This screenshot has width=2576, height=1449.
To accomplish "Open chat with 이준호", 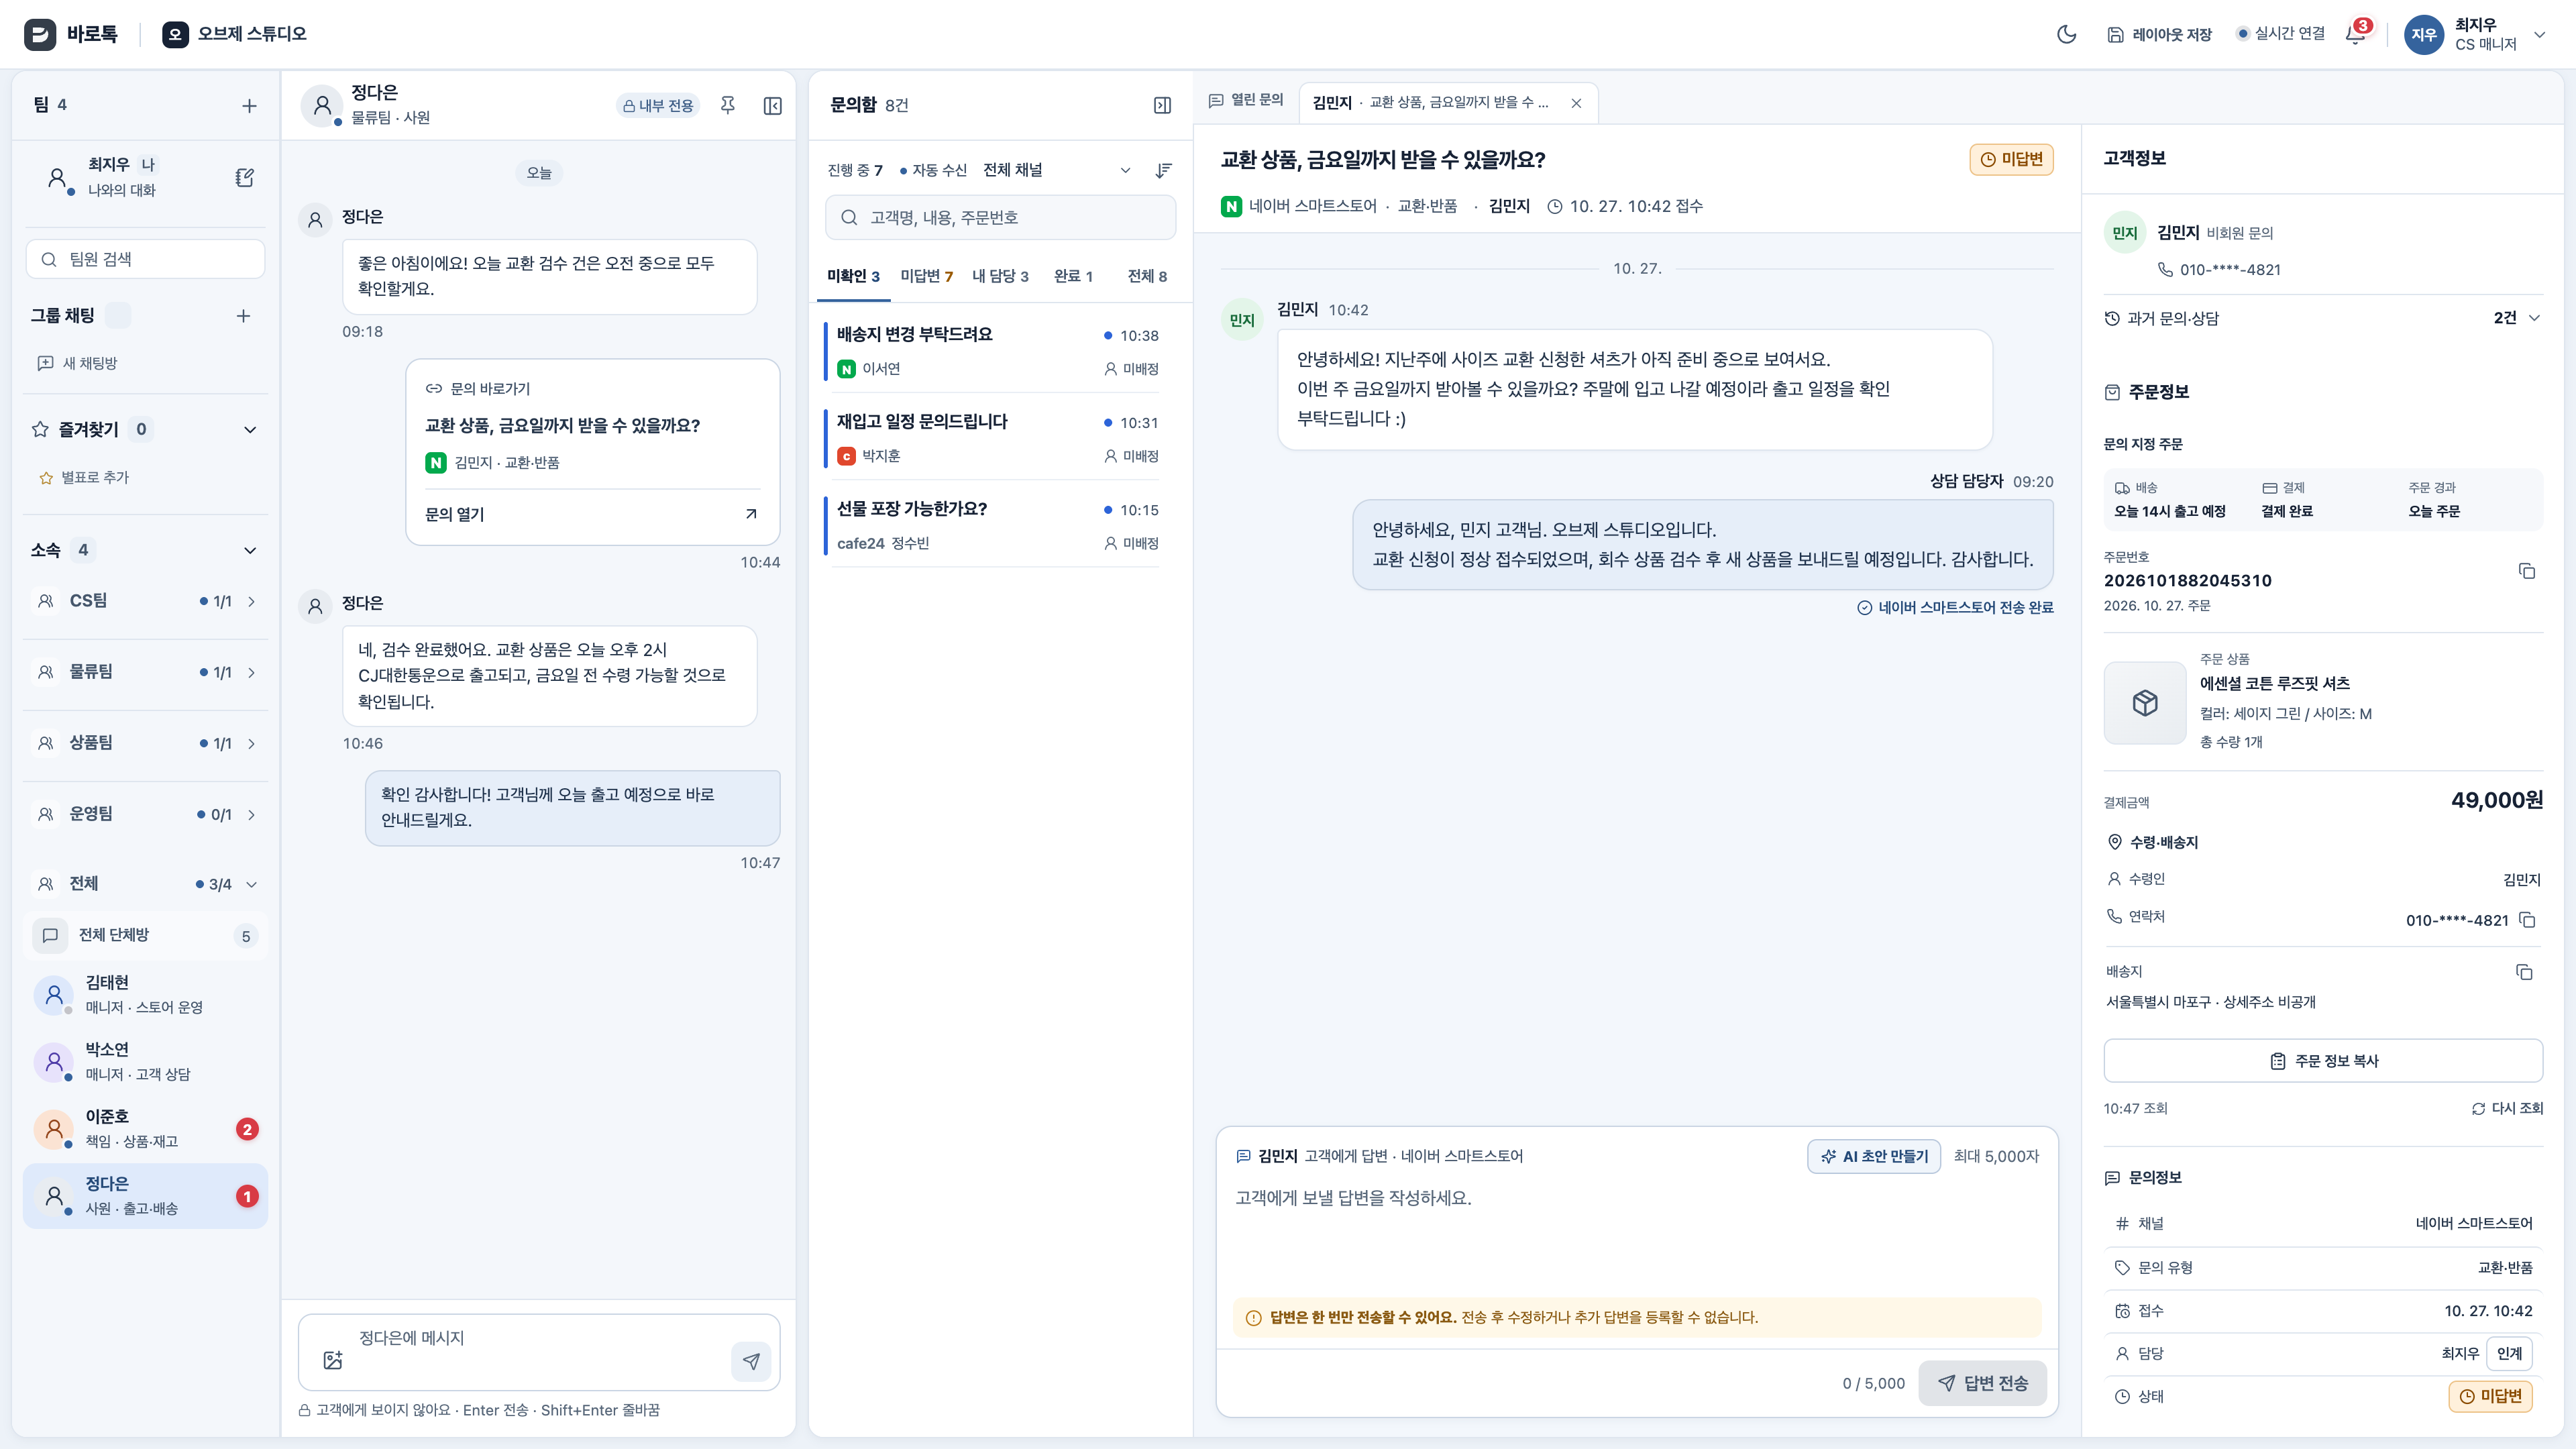I will pos(145,1128).
